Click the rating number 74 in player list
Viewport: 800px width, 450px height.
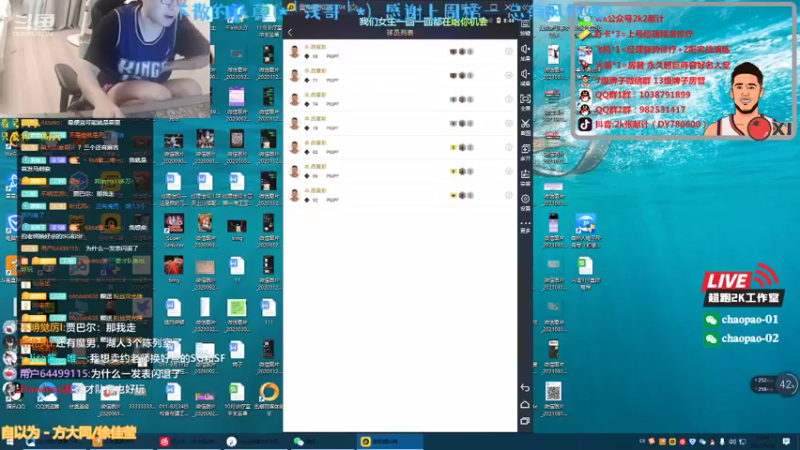315,105
